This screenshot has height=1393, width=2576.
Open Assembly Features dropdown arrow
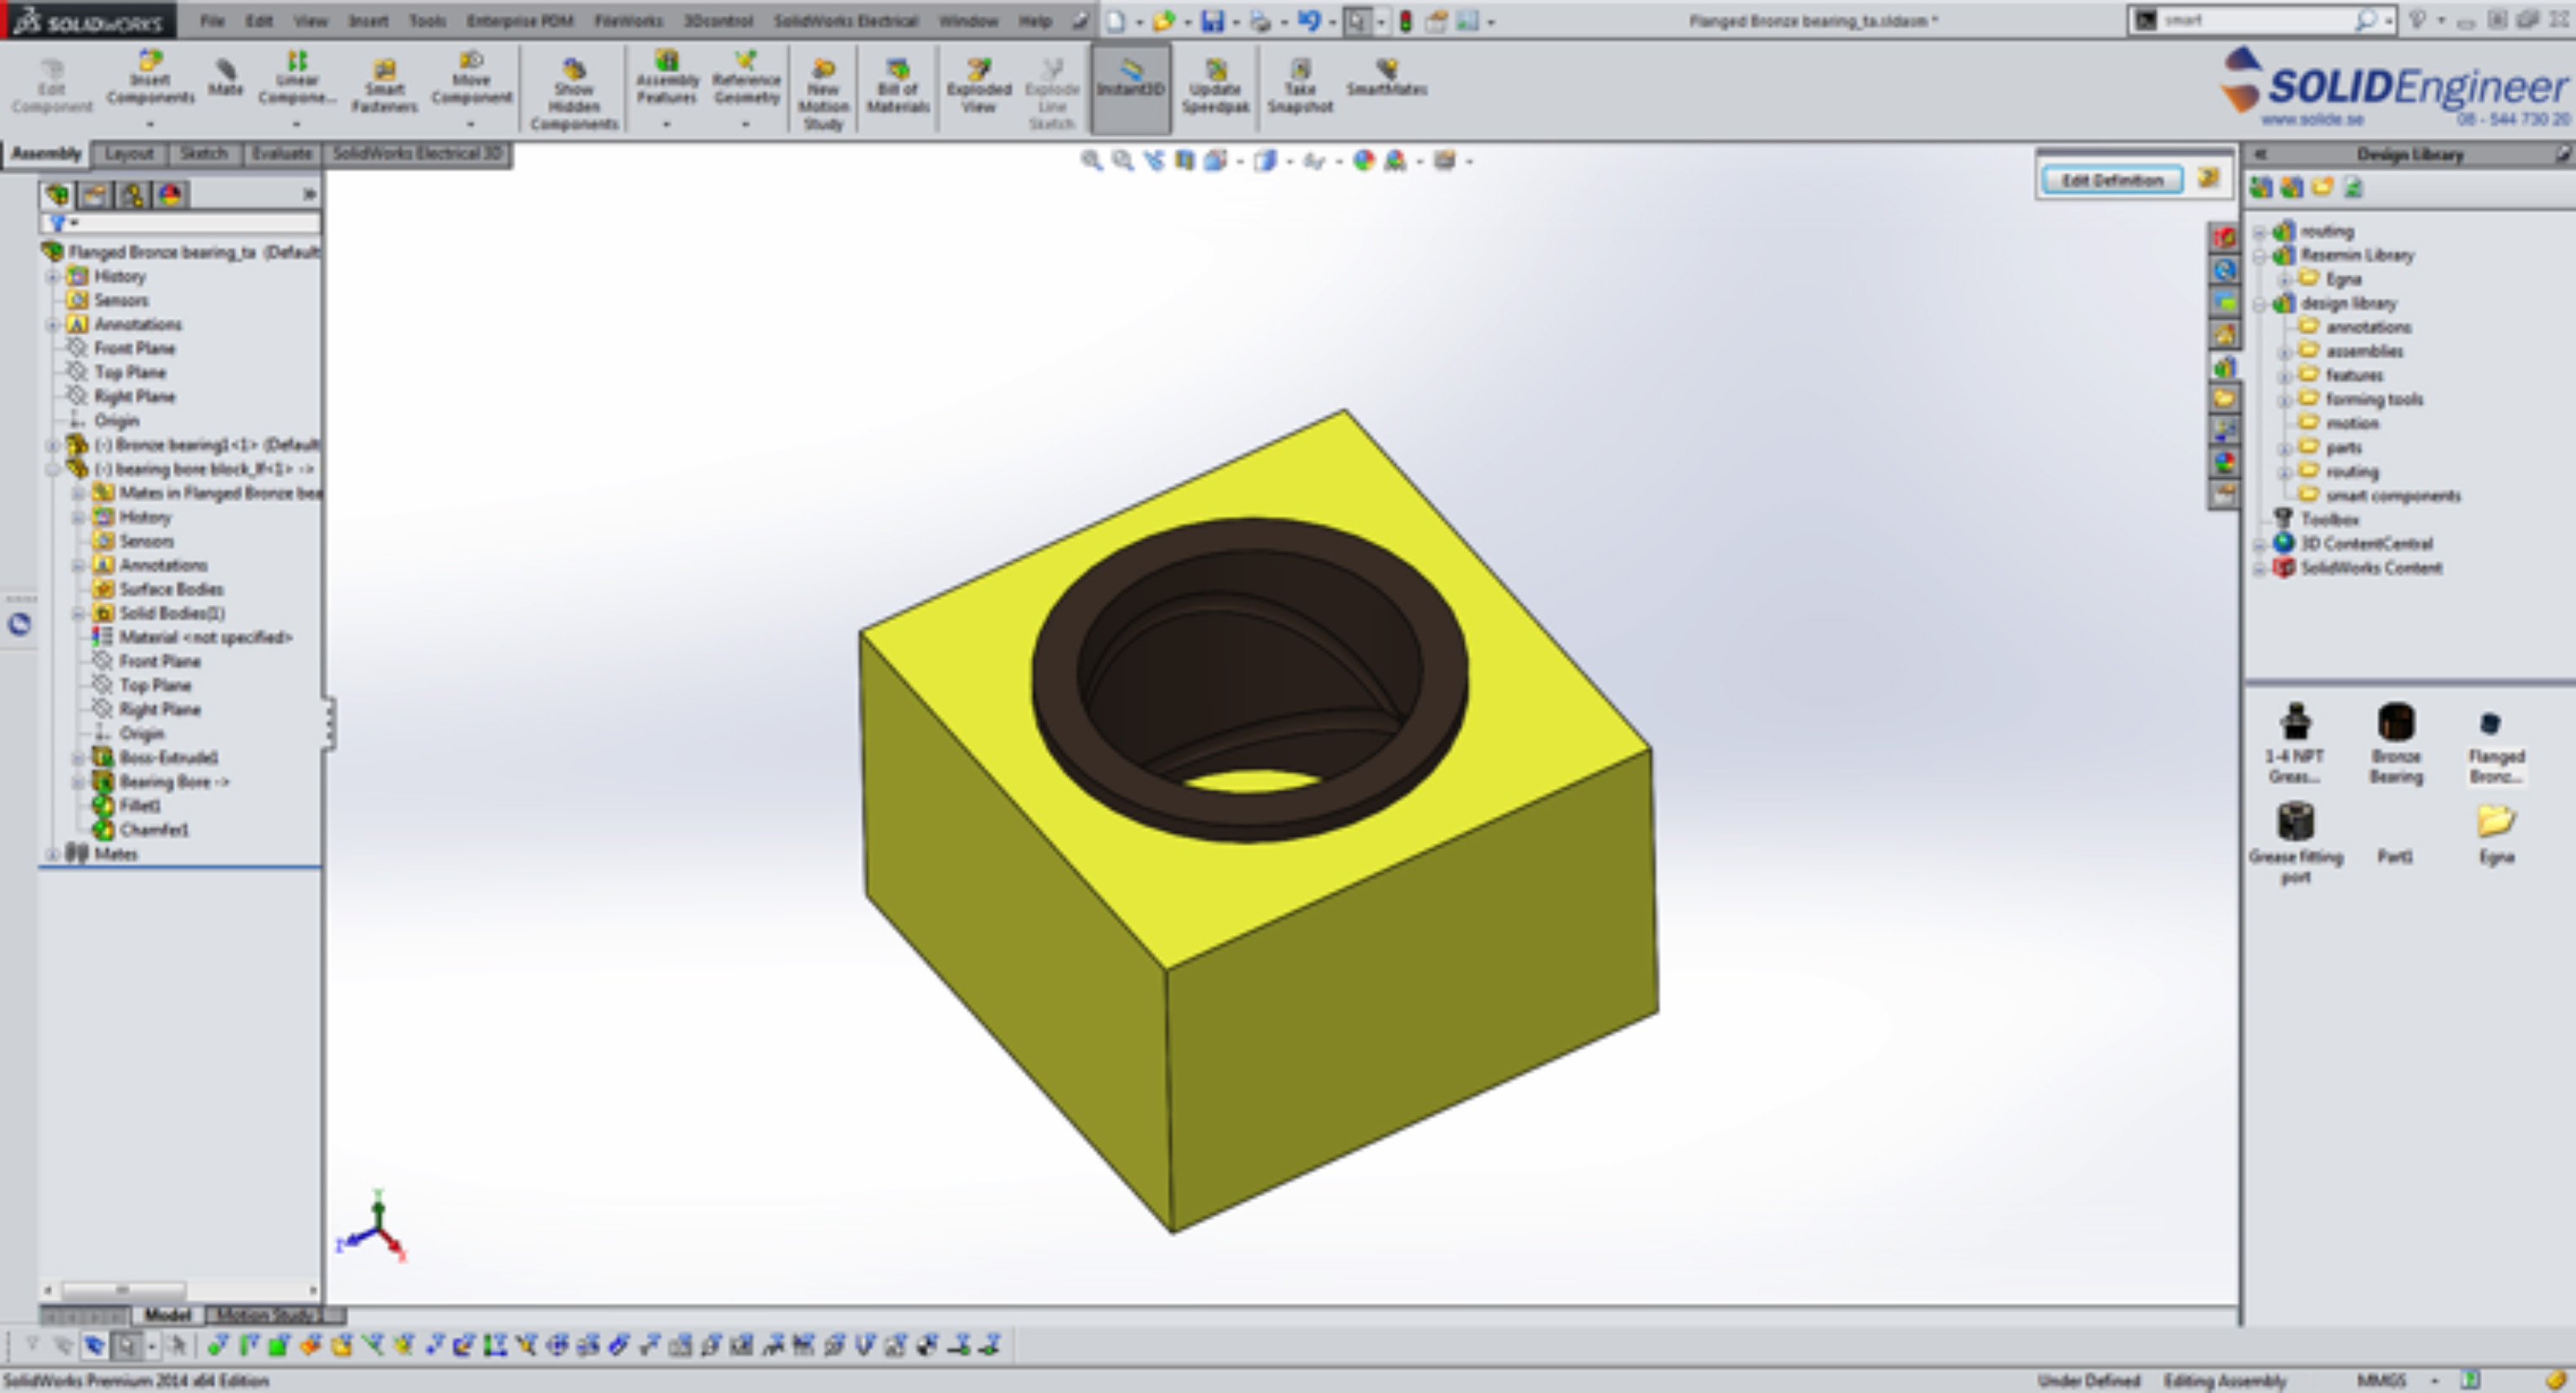coord(666,125)
